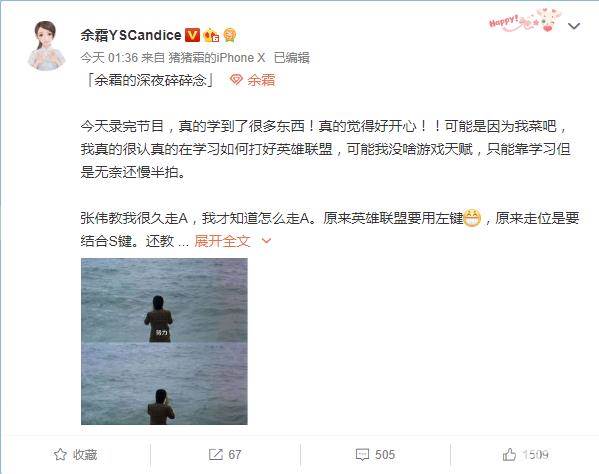This screenshot has width=599, height=474.
Task: Click the gold medal badge icon
Action: (230, 36)
